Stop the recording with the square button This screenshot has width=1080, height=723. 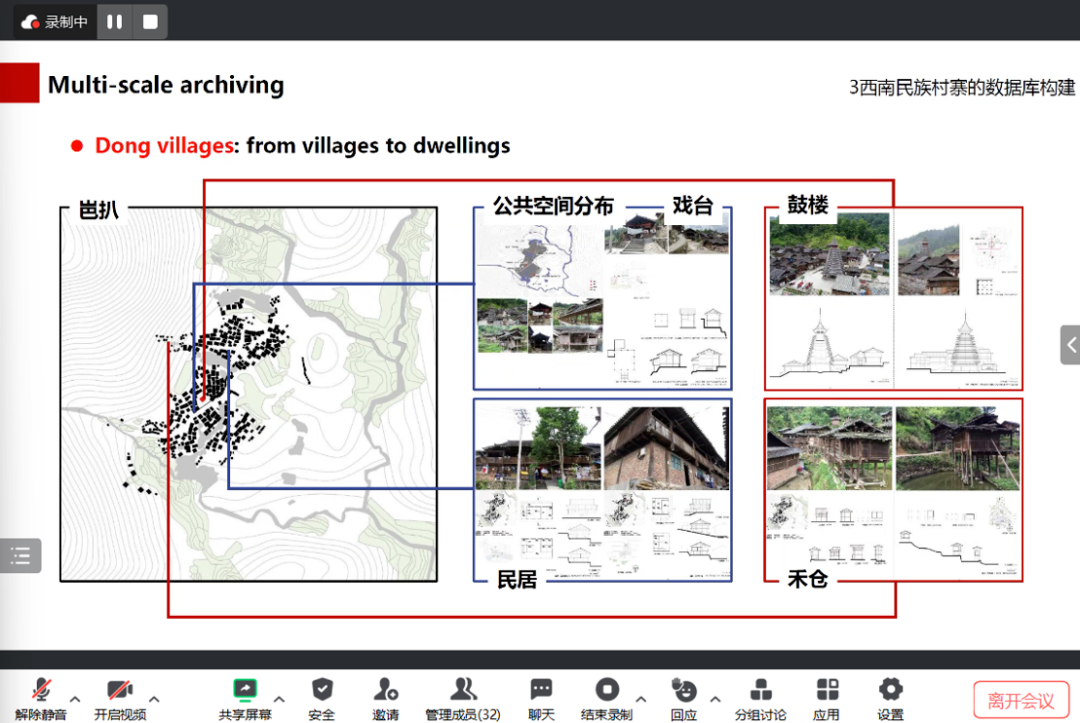tap(150, 22)
